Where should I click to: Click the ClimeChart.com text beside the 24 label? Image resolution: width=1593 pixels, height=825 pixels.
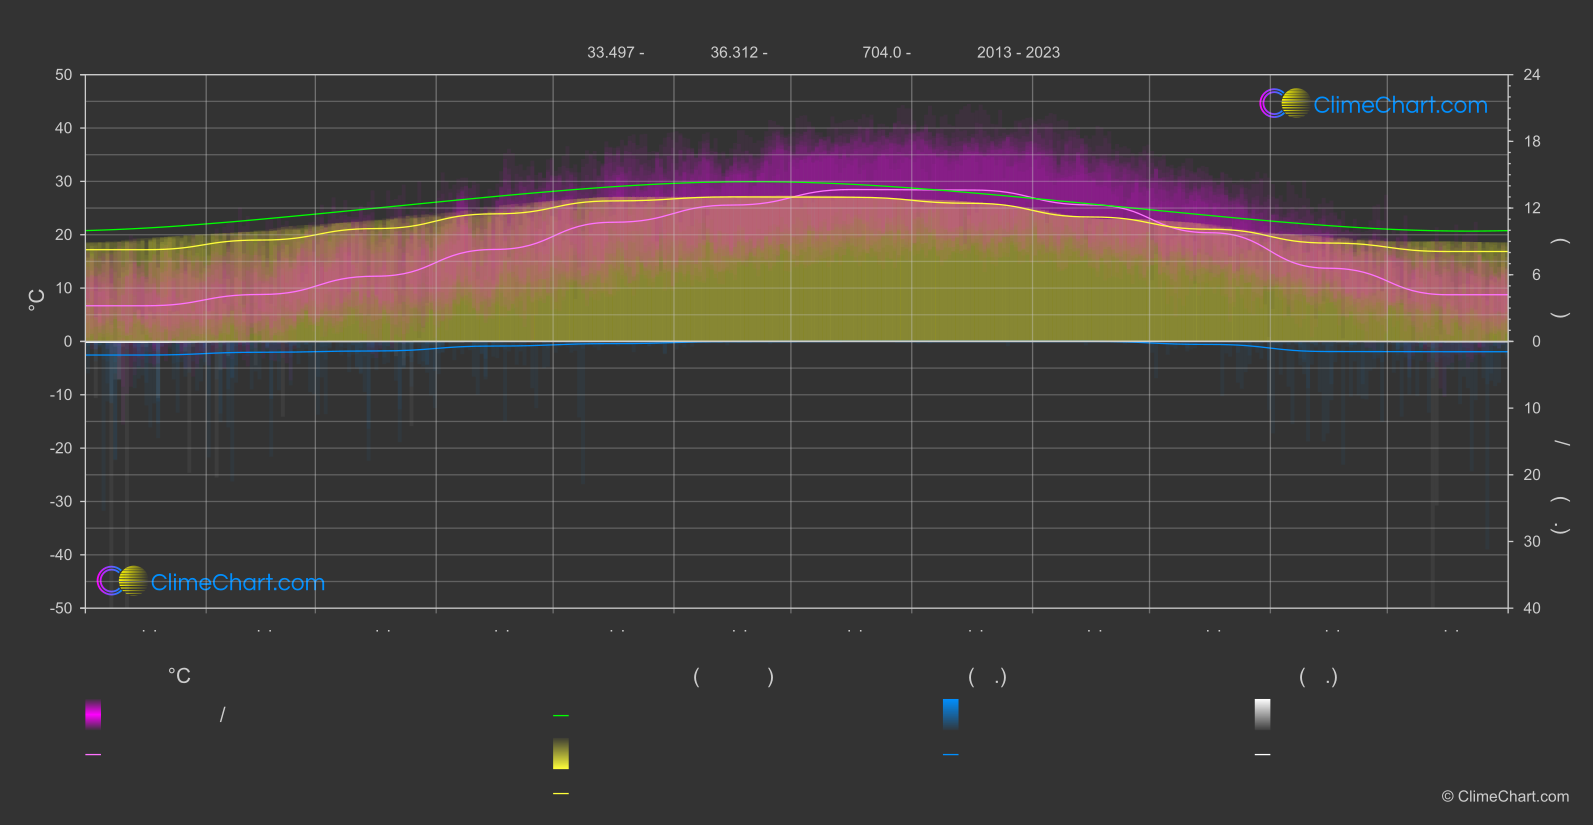point(1400,105)
